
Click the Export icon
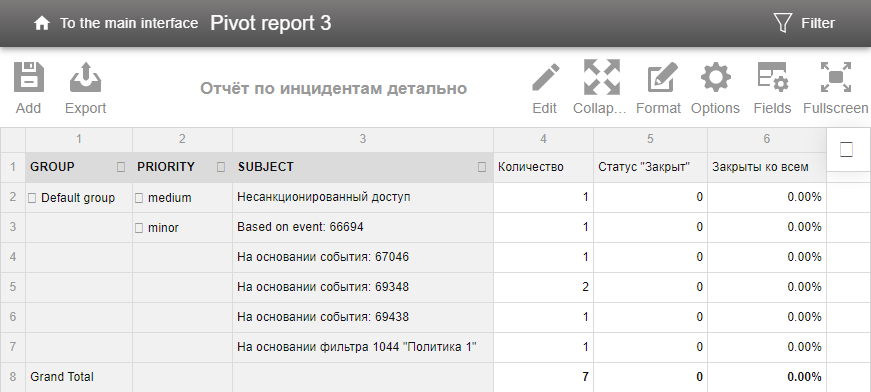(85, 77)
